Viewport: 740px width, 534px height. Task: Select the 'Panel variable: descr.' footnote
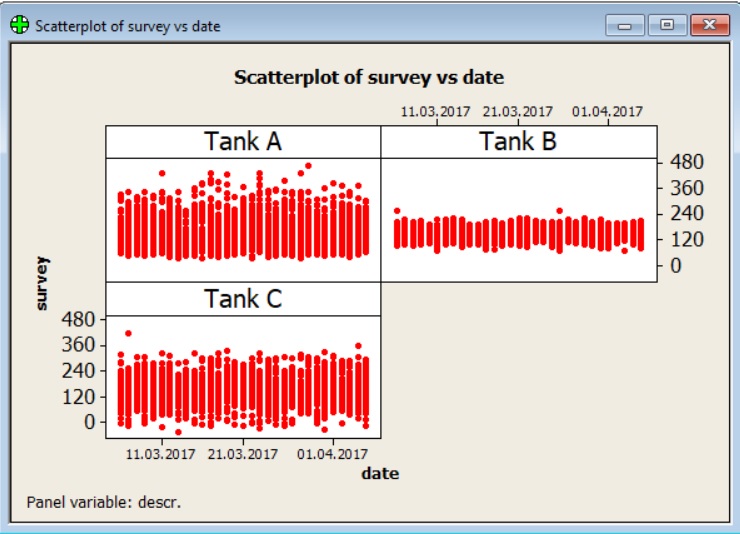coord(104,501)
